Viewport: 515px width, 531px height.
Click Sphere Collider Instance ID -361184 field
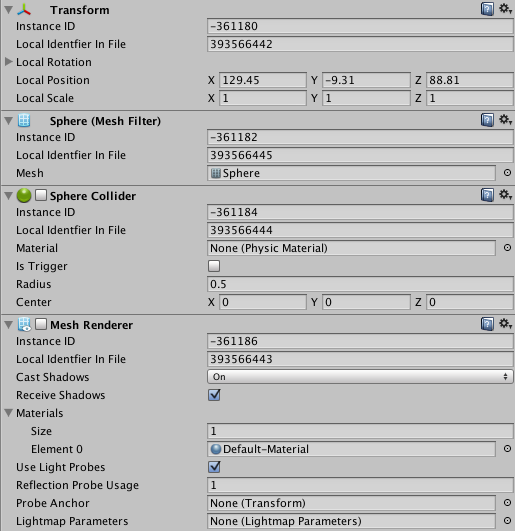pyautogui.click(x=360, y=212)
